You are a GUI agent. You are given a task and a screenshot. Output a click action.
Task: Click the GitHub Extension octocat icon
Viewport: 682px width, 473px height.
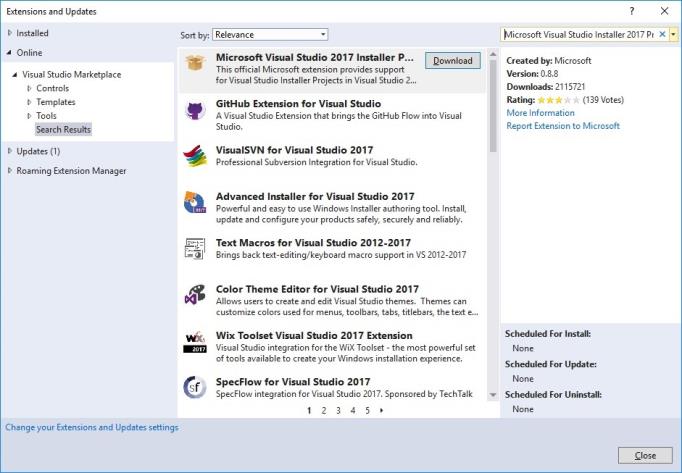(197, 110)
